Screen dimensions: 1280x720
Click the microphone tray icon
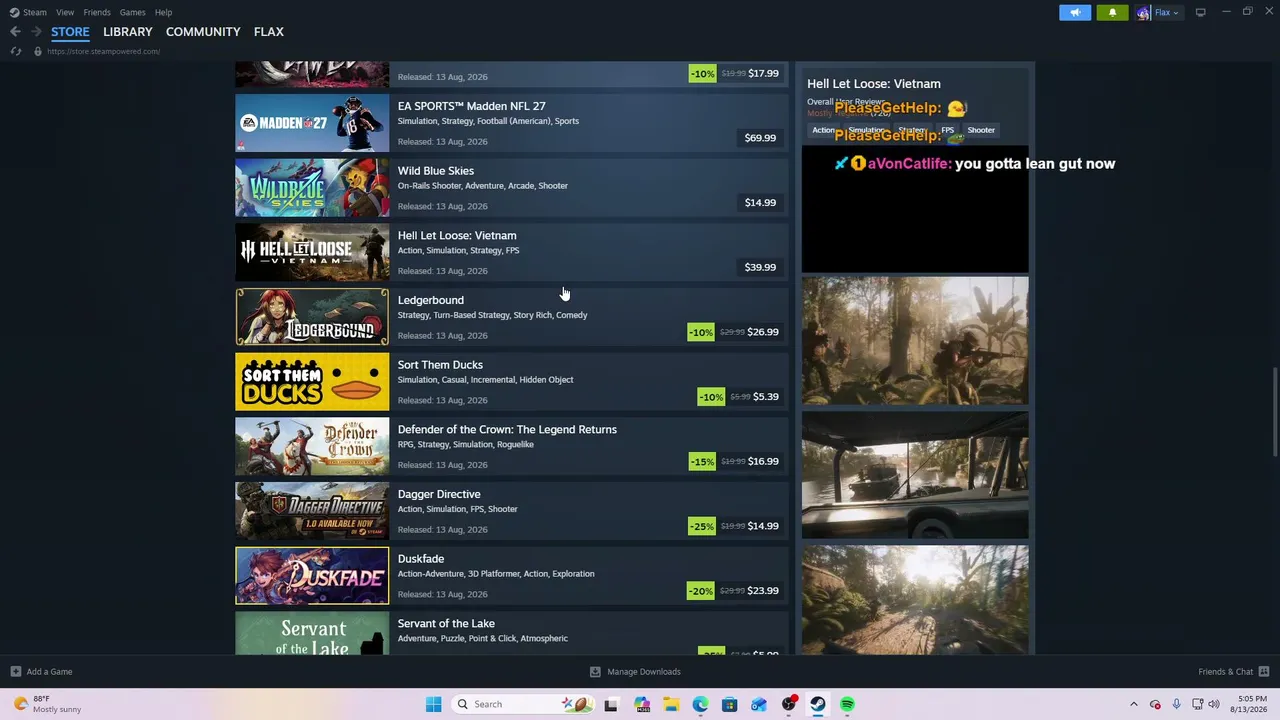tap(1176, 704)
